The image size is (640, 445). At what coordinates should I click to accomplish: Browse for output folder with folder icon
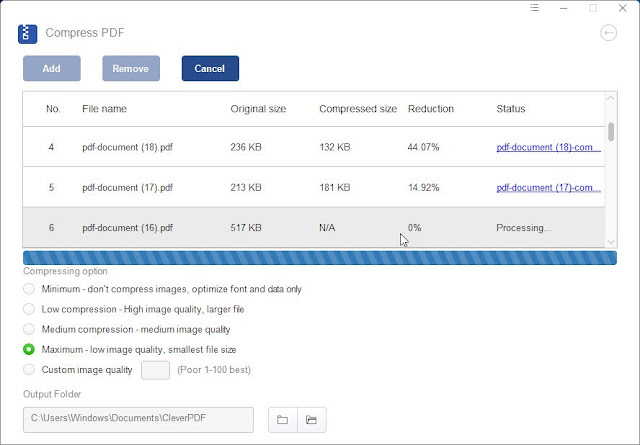[x=282, y=419]
